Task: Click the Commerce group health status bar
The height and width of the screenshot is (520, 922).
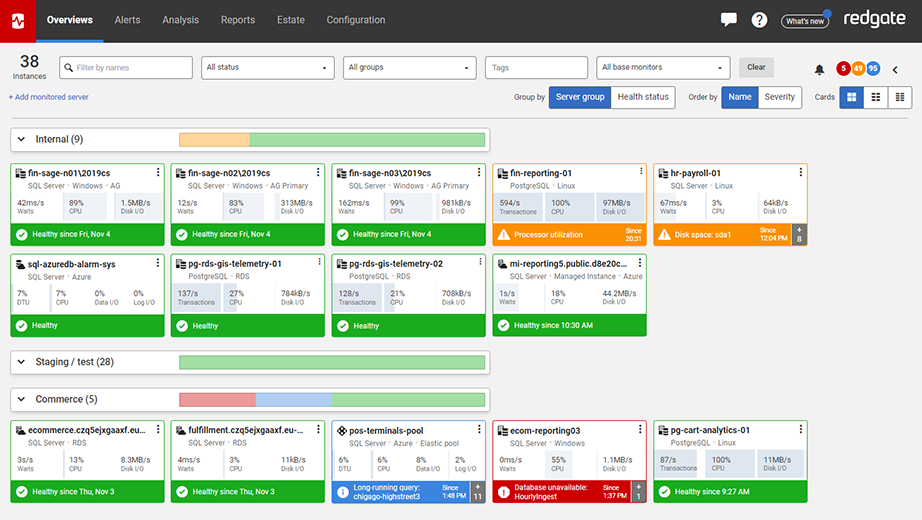Action: click(x=332, y=400)
